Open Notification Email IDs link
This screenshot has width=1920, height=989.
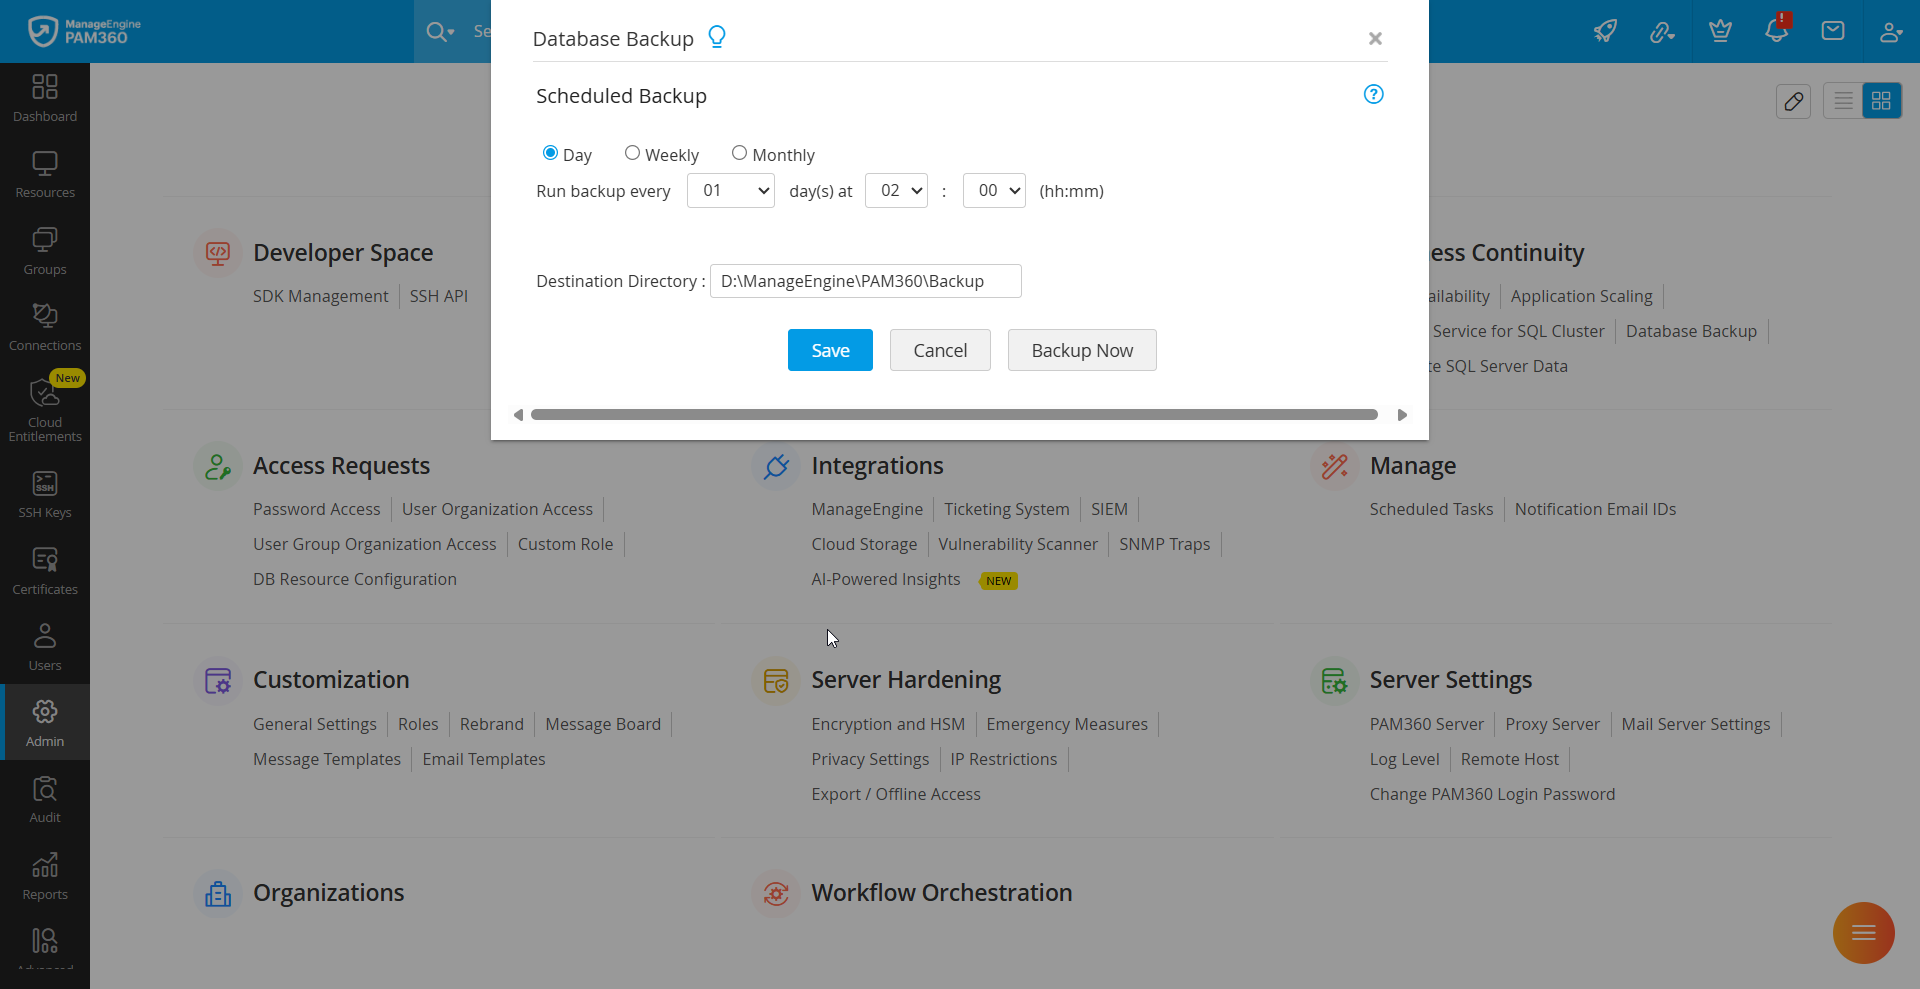coord(1595,509)
